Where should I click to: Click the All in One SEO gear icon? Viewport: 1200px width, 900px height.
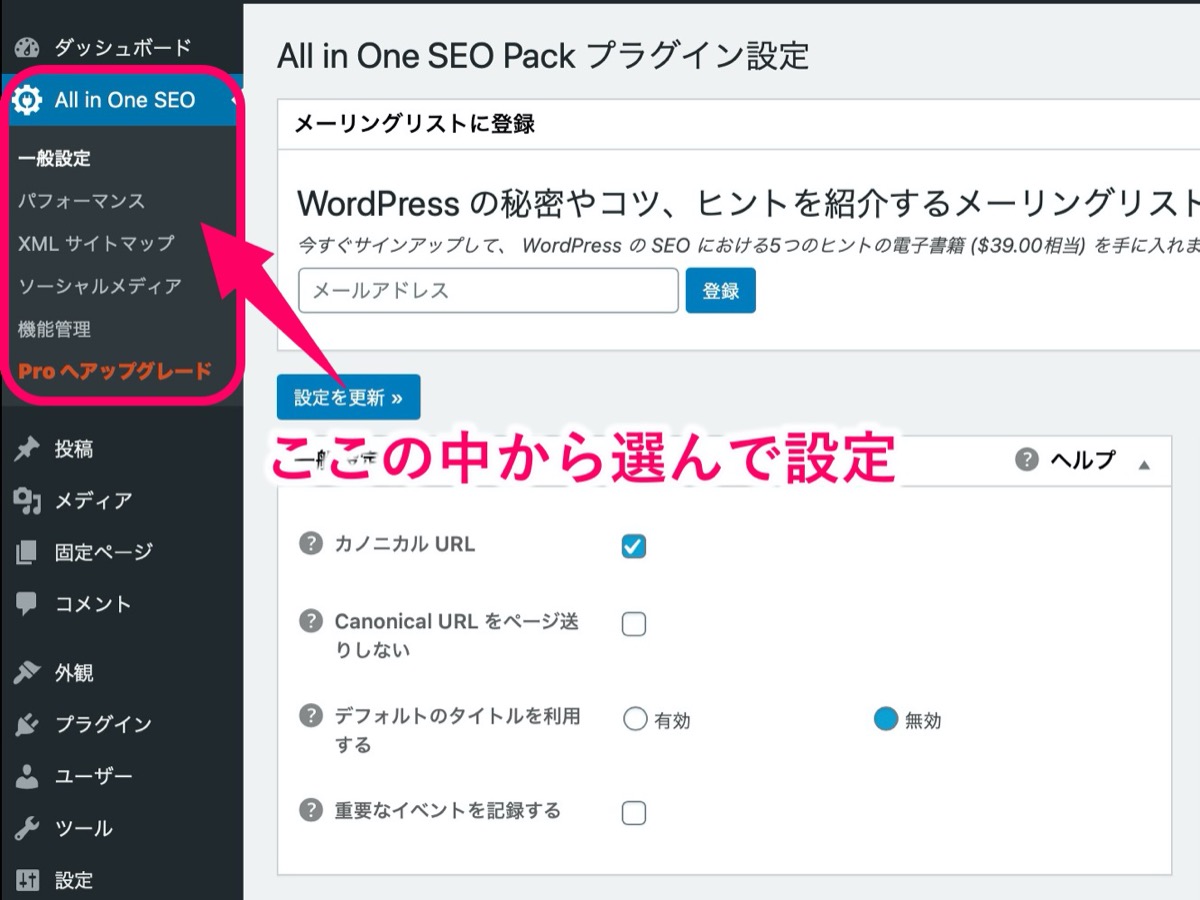[27, 100]
